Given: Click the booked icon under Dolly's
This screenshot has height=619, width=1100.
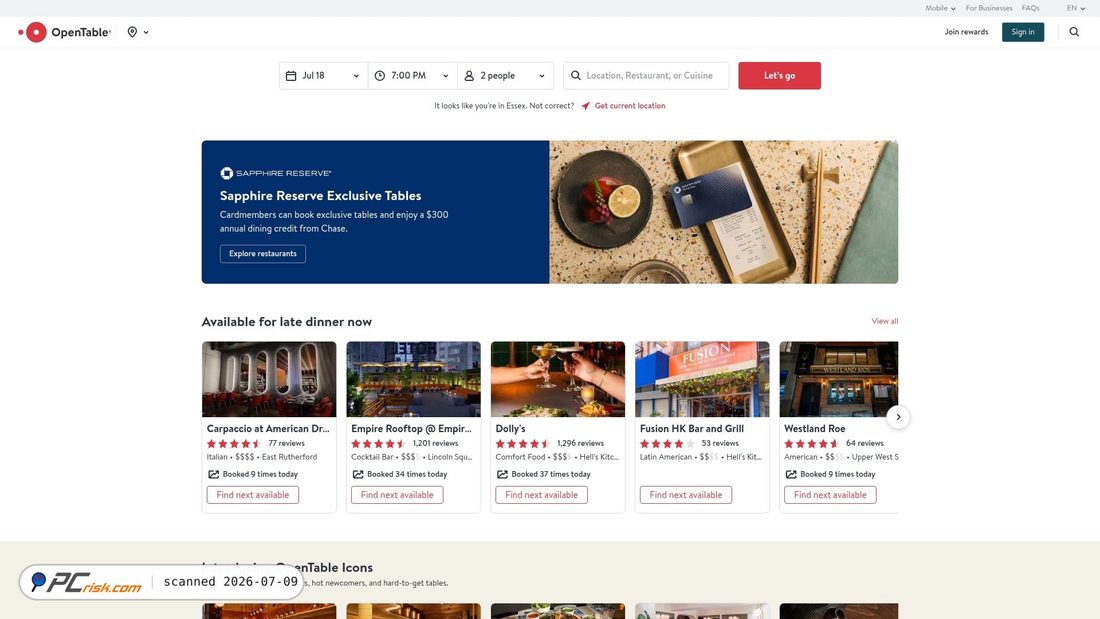Looking at the screenshot, I should [502, 474].
